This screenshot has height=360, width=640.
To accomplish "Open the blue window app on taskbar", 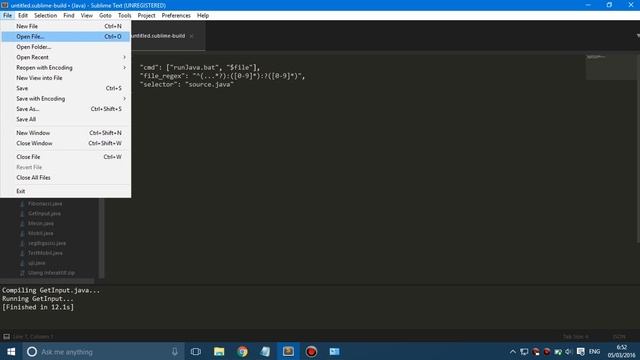I will pyautogui.click(x=335, y=351).
